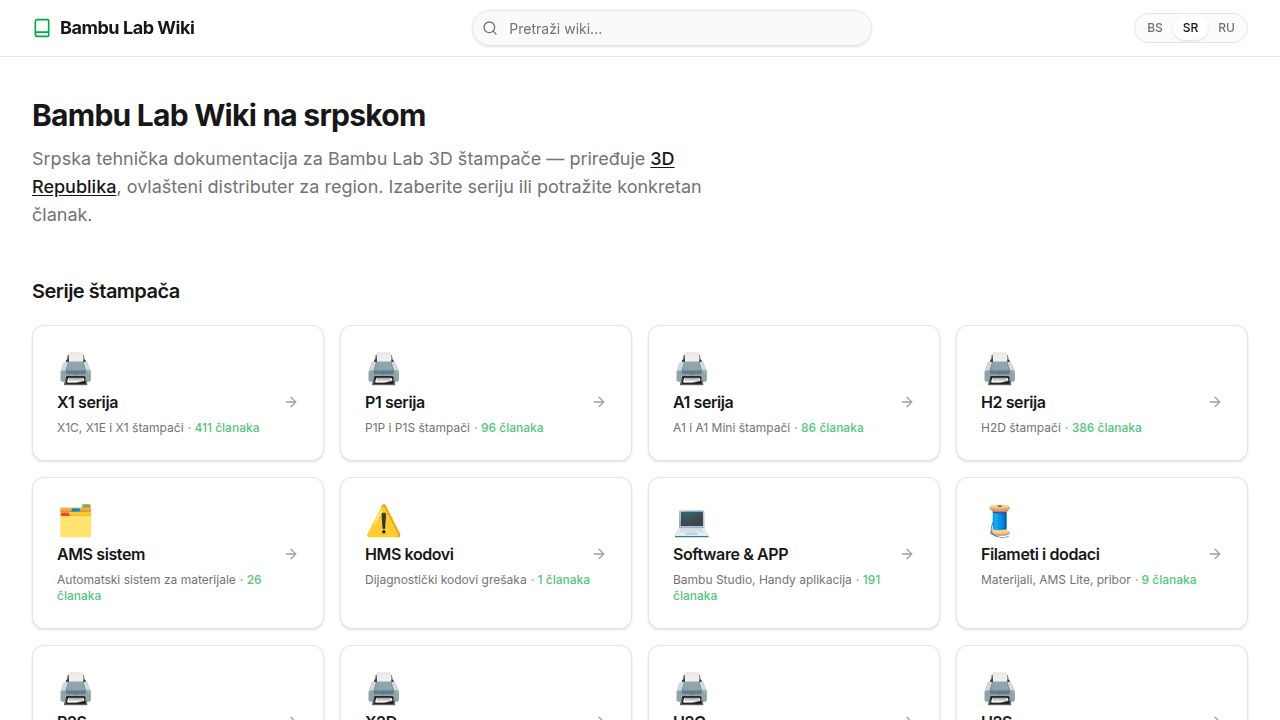Screen dimensions: 1280x720
Task: Open the Software & APP title
Action: (x=731, y=554)
